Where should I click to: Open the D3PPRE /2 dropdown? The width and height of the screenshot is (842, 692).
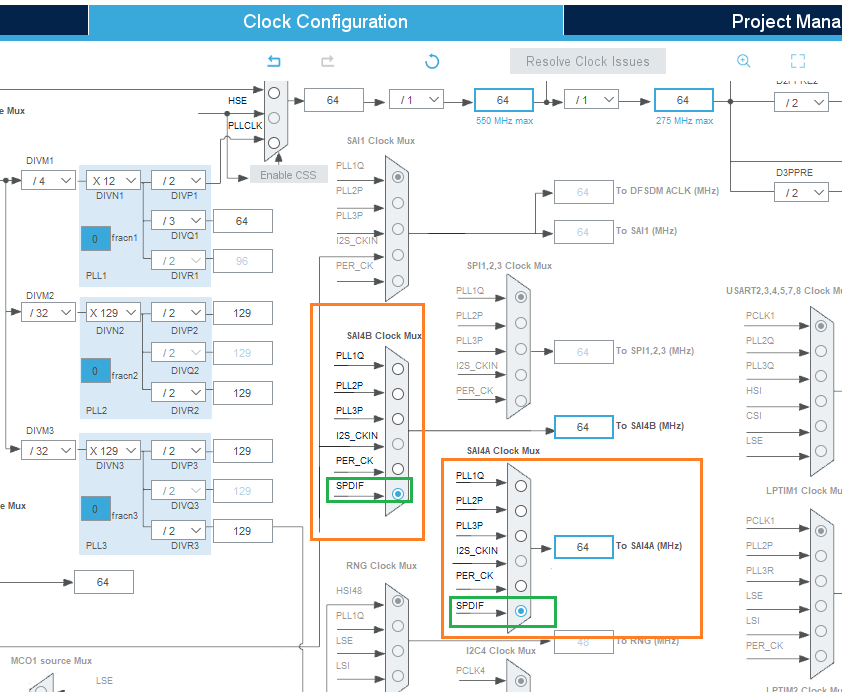pos(801,192)
